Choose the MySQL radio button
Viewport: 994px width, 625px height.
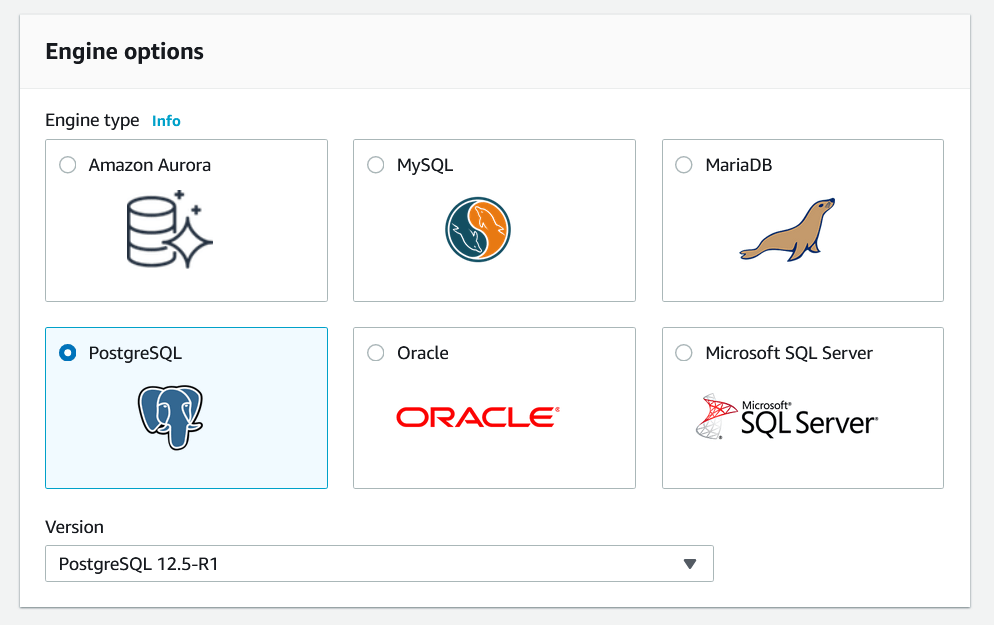[x=376, y=165]
